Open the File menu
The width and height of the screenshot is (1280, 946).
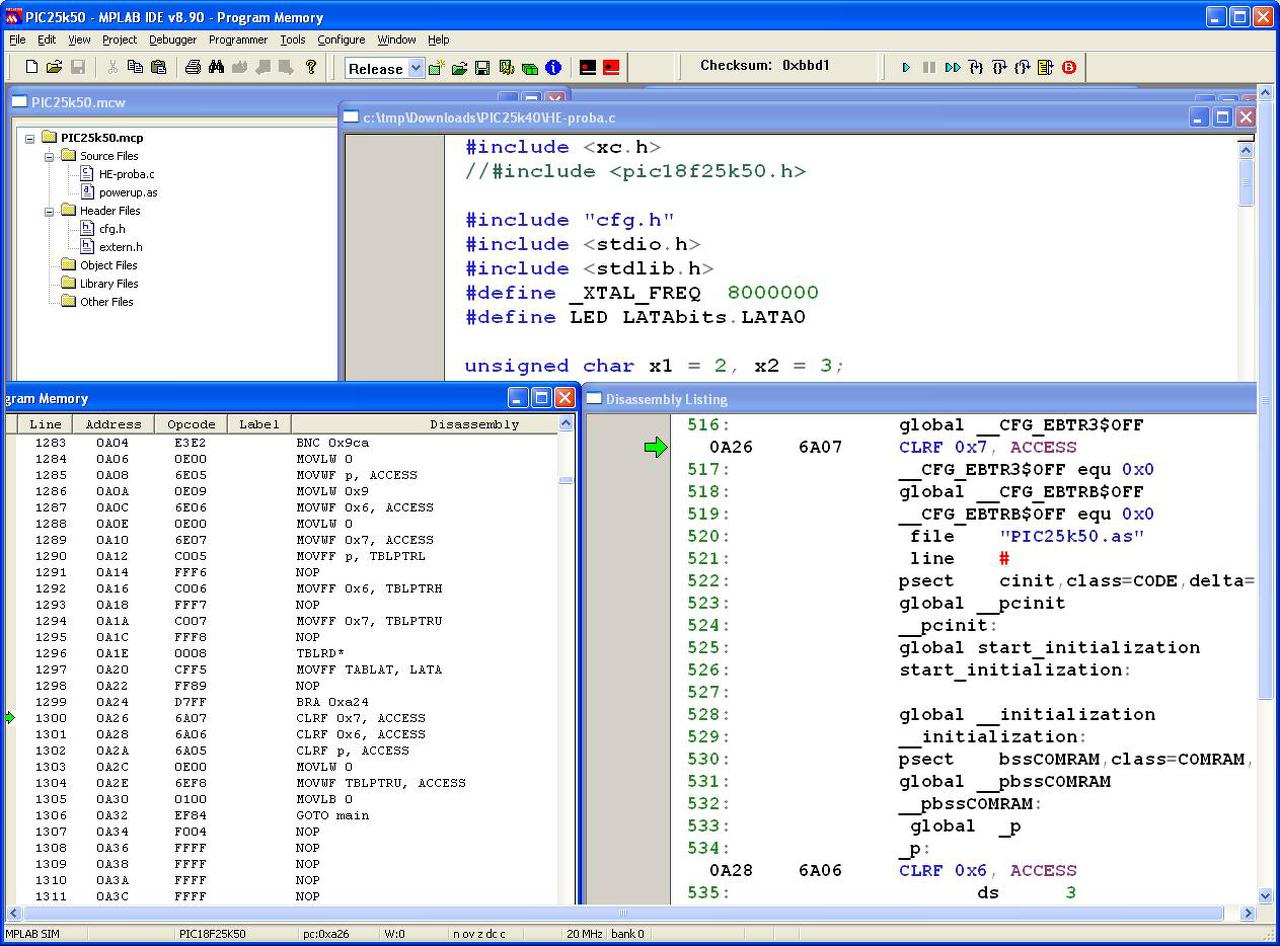pyautogui.click(x=17, y=40)
